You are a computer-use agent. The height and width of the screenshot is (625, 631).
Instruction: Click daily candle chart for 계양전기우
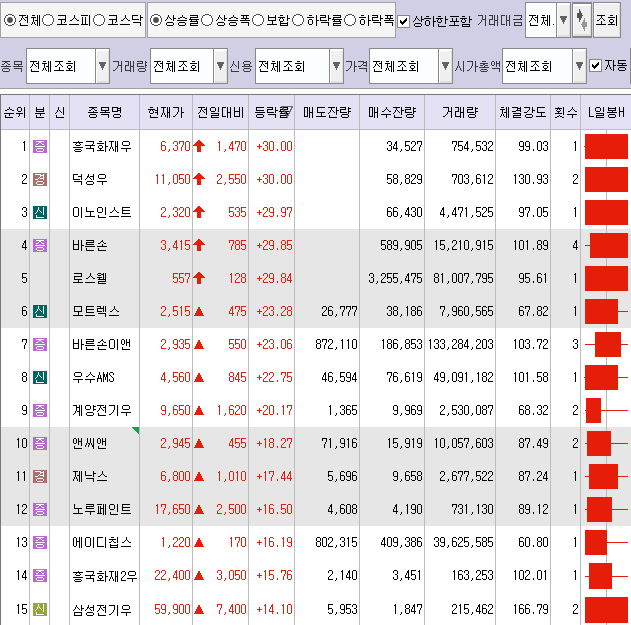(606, 410)
